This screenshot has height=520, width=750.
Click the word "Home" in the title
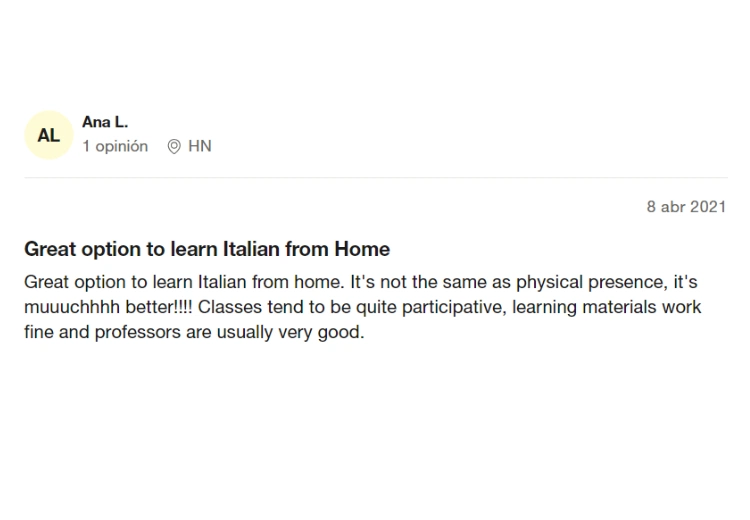tap(362, 249)
